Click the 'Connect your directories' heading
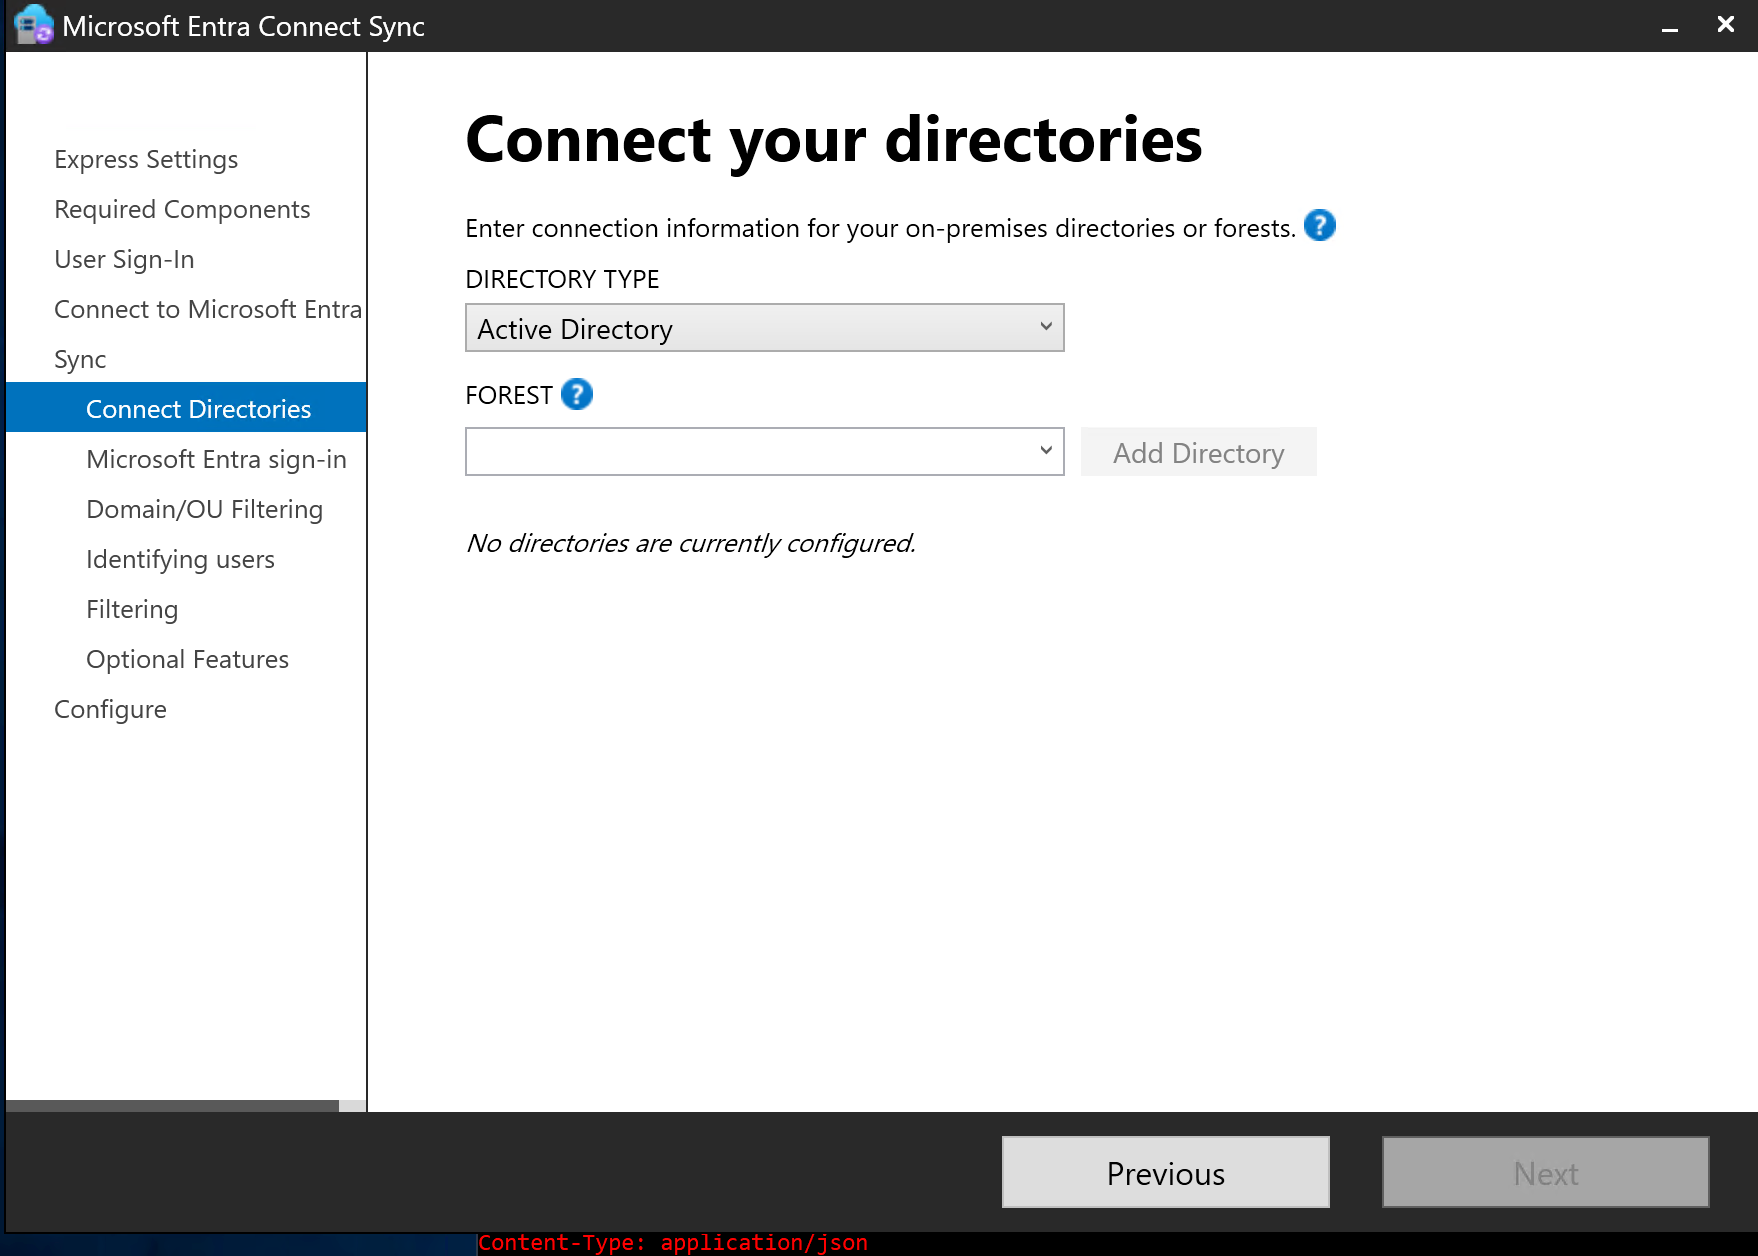The width and height of the screenshot is (1758, 1256). click(x=834, y=139)
